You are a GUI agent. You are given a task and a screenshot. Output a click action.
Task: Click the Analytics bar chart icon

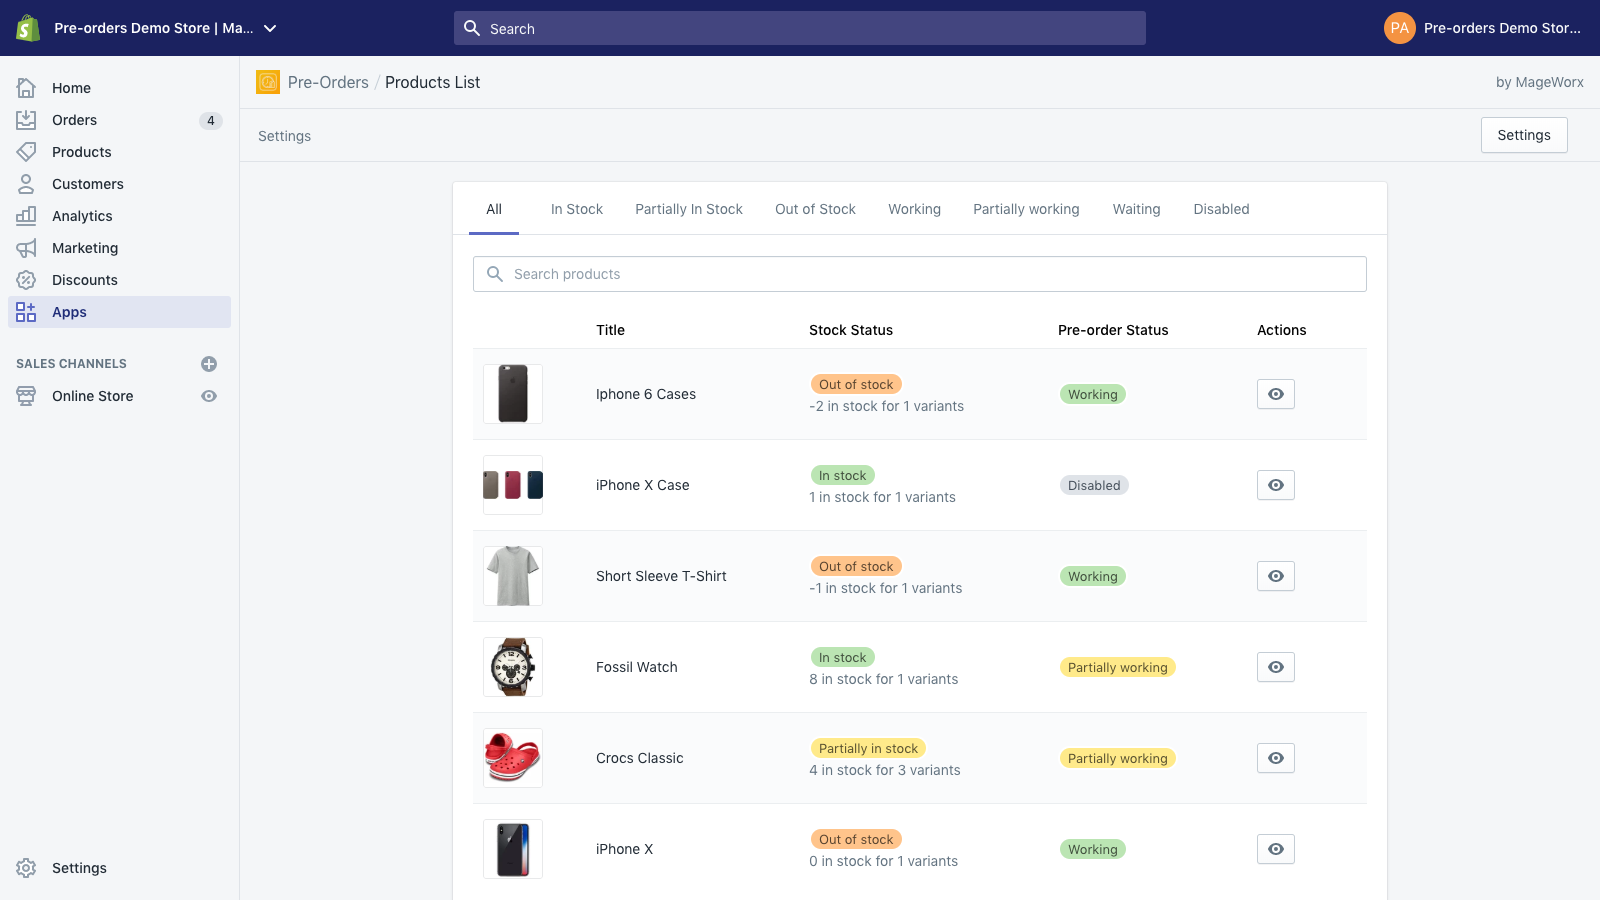tap(26, 216)
